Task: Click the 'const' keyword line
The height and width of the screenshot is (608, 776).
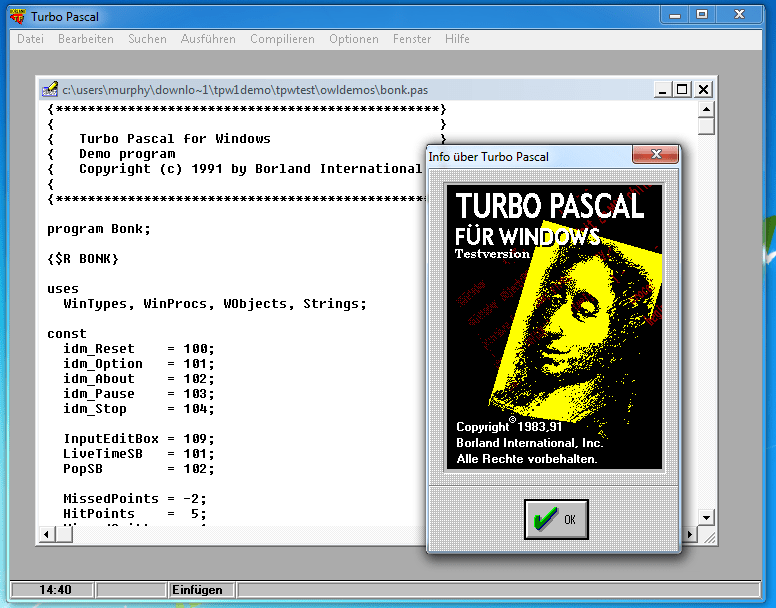Action: coord(67,334)
